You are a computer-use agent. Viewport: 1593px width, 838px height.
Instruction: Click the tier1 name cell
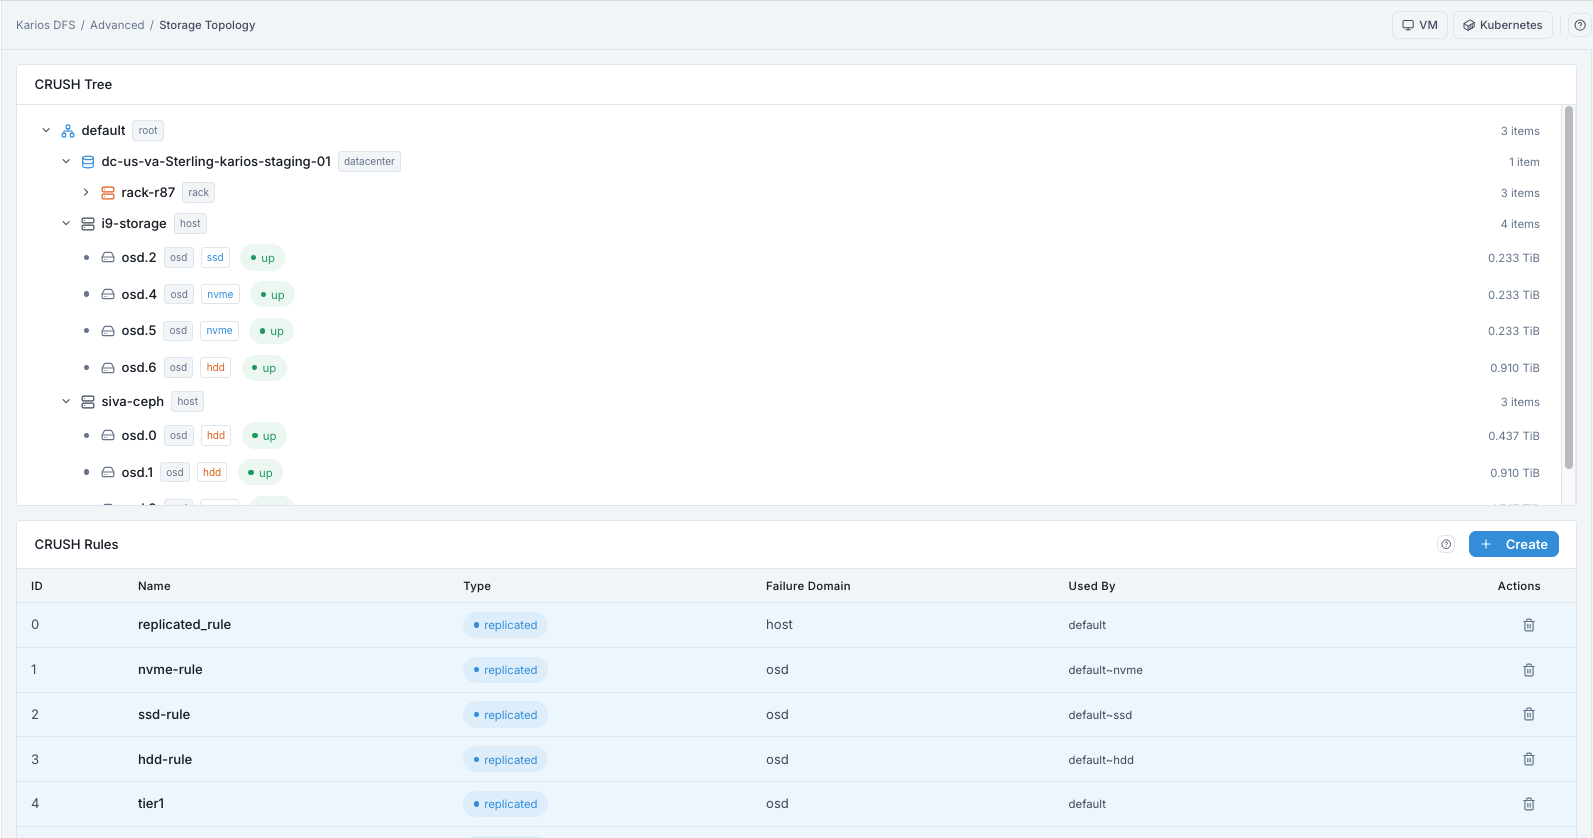(x=151, y=804)
